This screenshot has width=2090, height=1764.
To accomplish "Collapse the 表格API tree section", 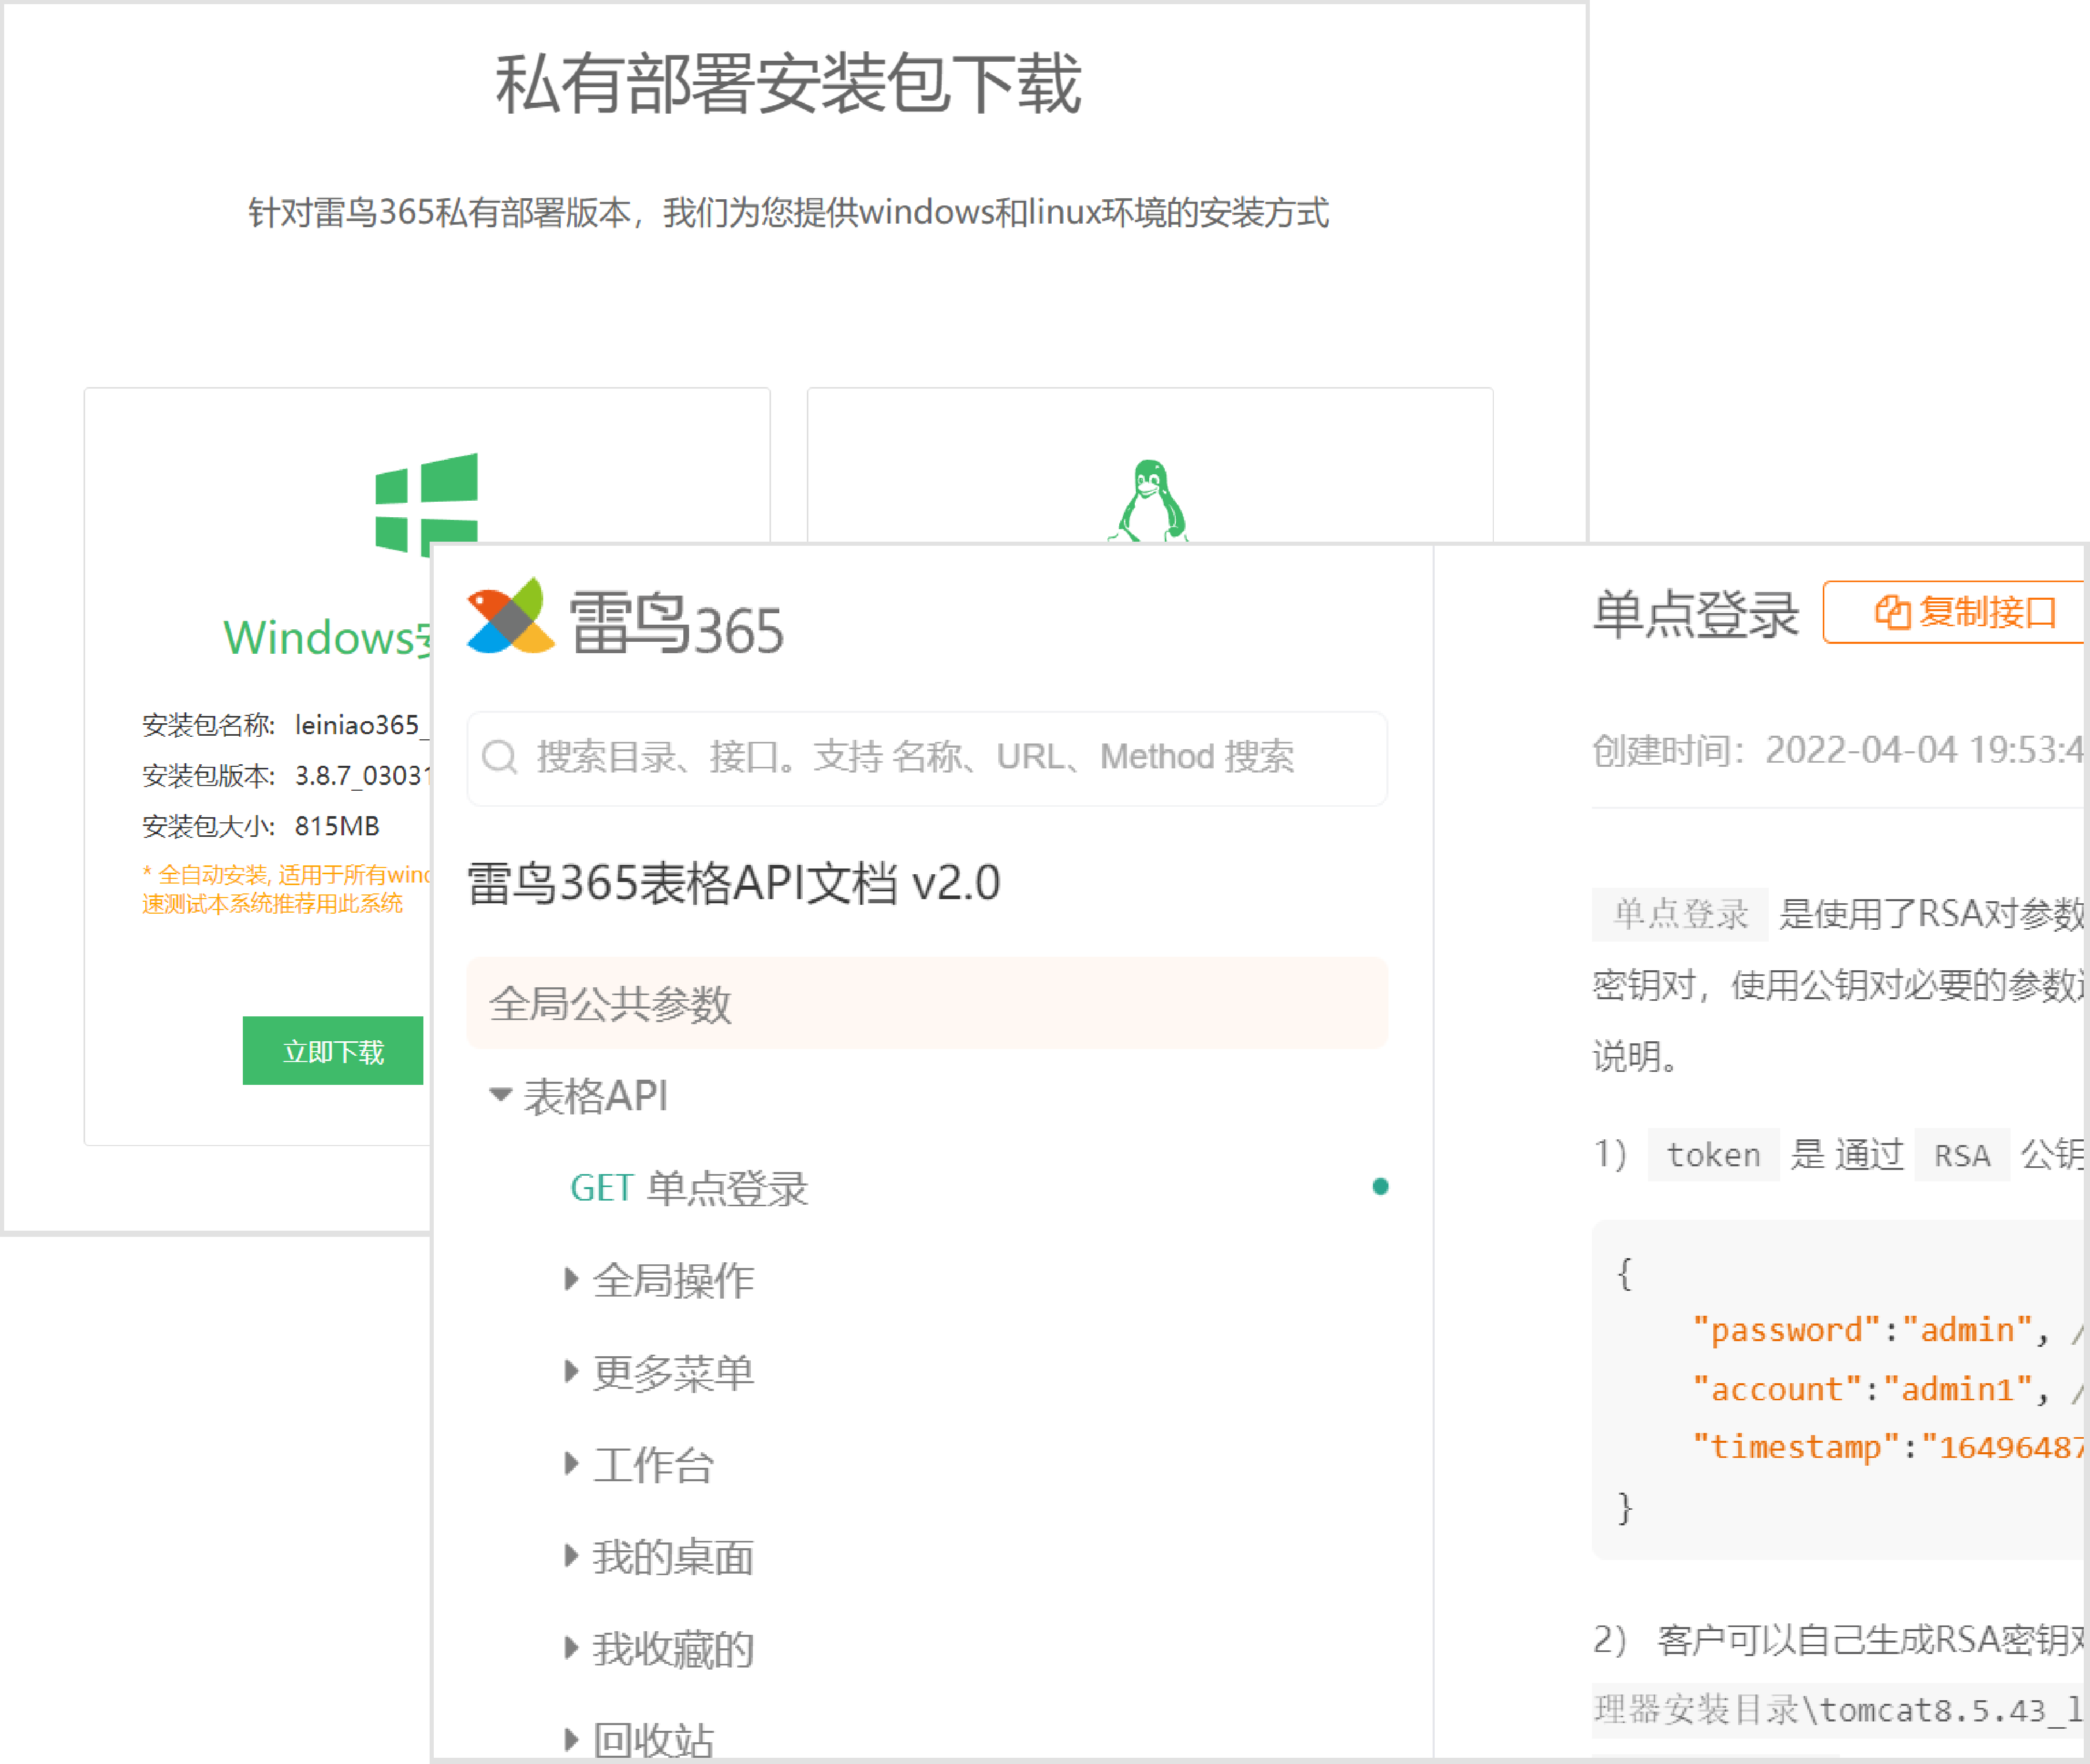I will 500,1094.
